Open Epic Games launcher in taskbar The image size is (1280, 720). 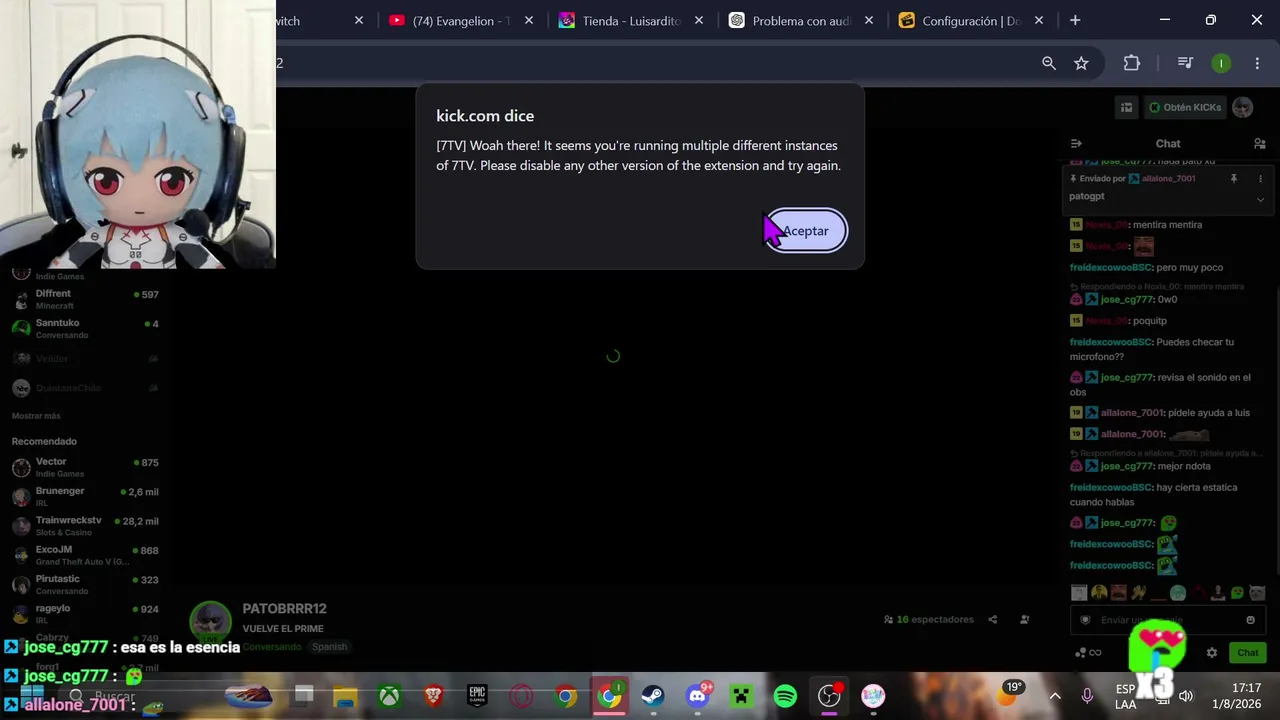477,696
